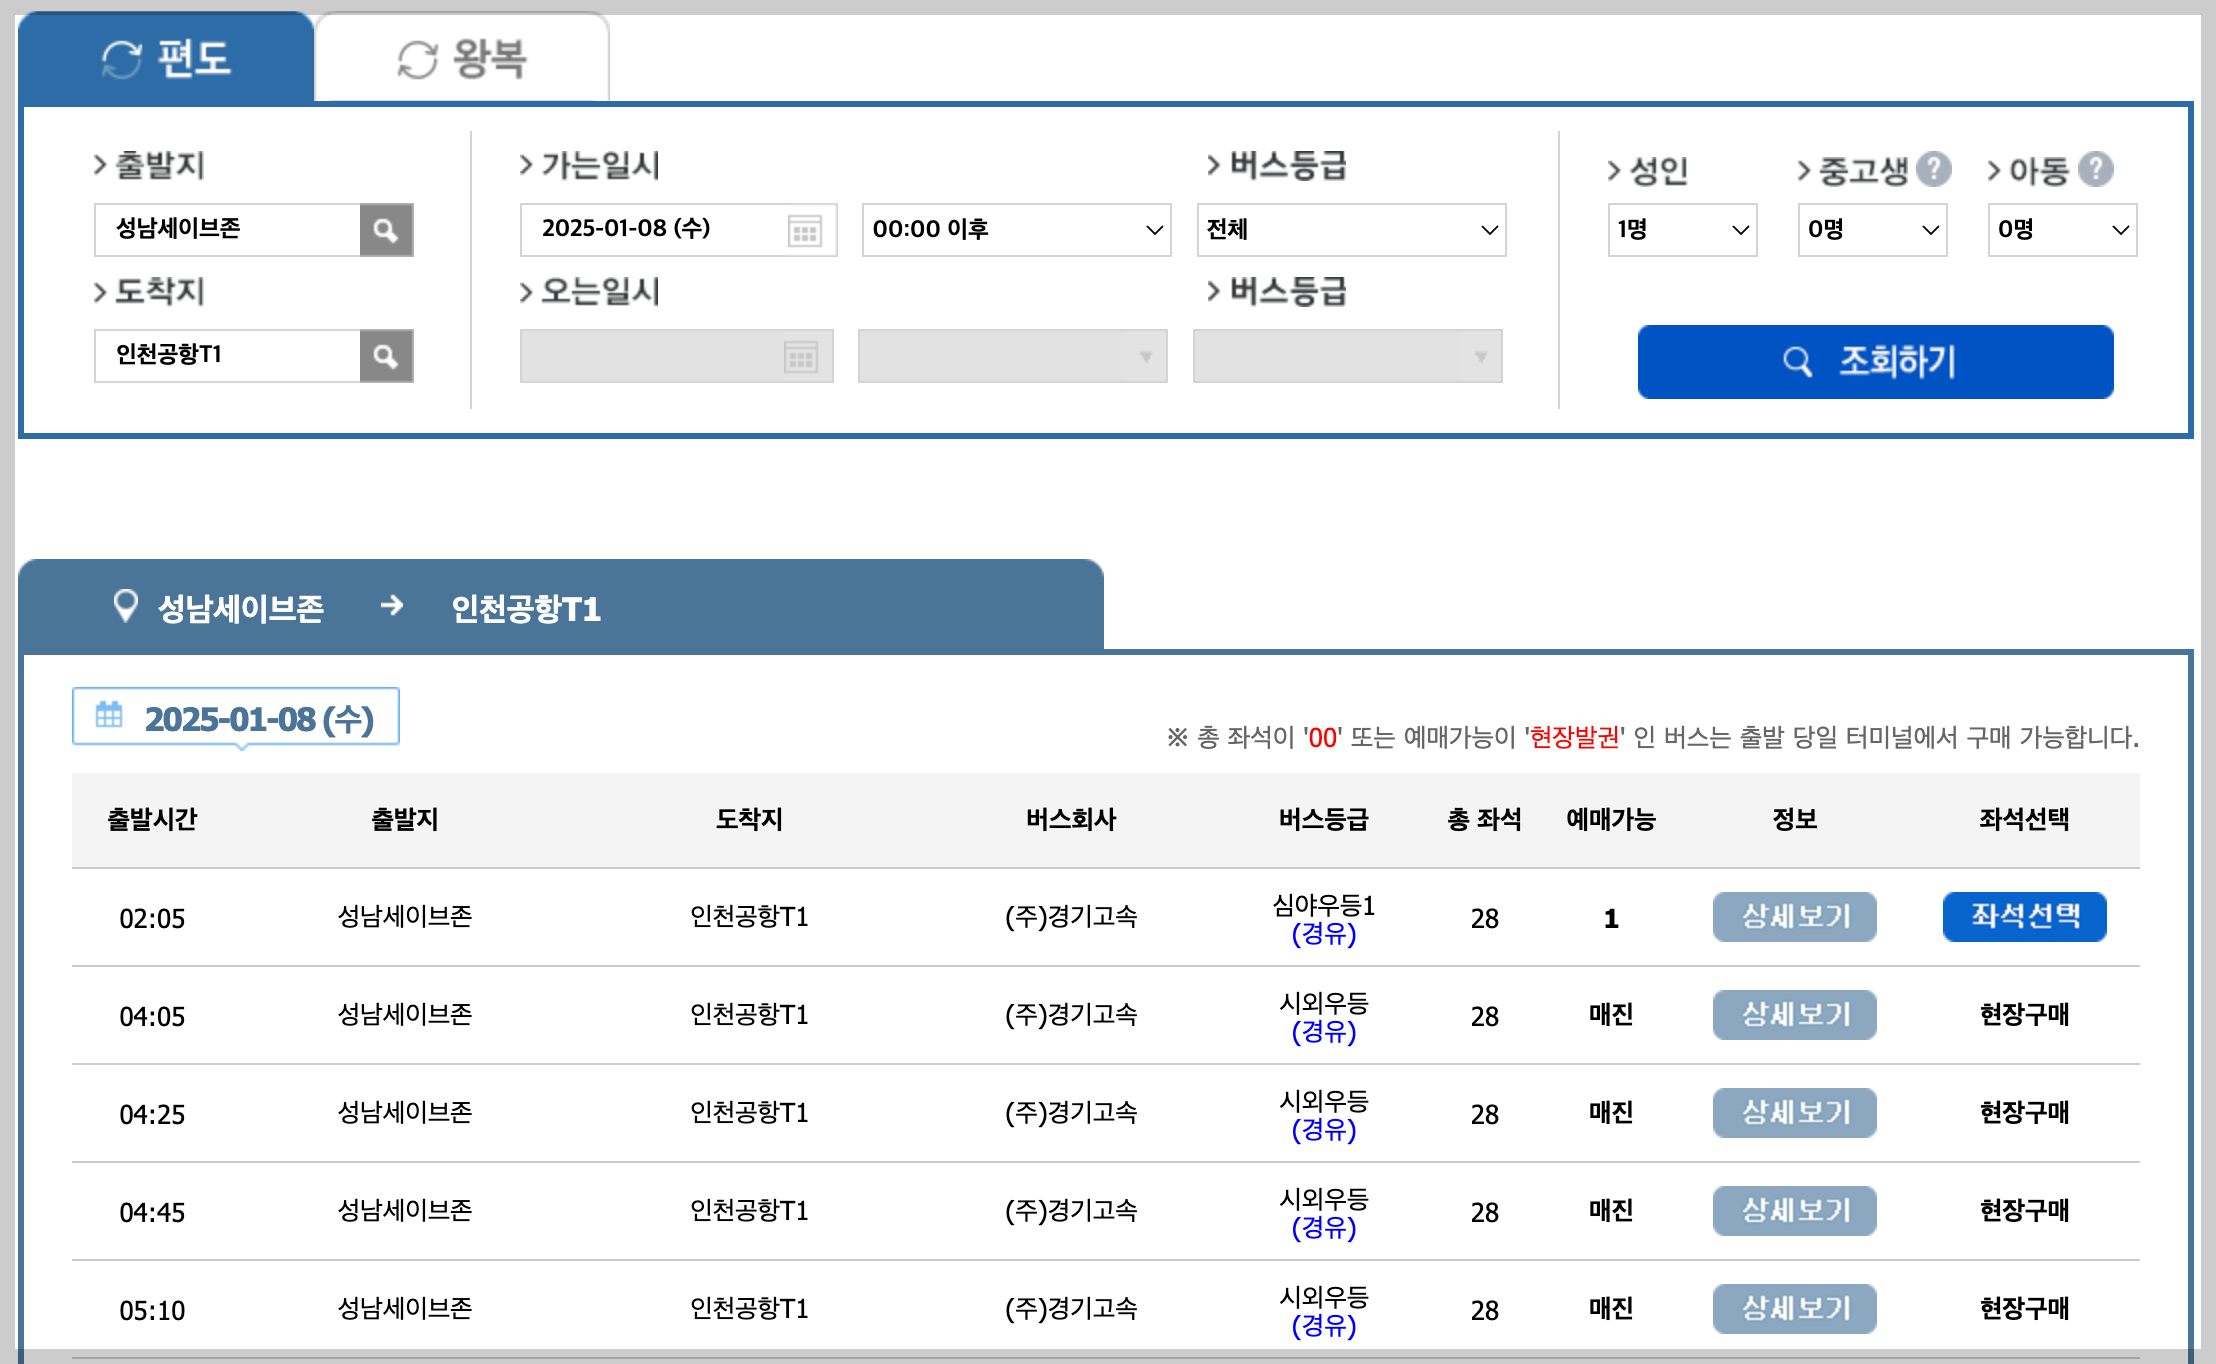Click the search icon next to 출발지 field

click(387, 229)
